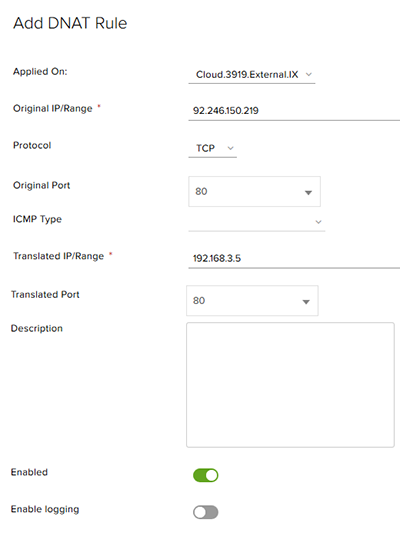The image size is (400, 533).
Task: Click the ICMP Type chevron icon
Action: tap(318, 222)
